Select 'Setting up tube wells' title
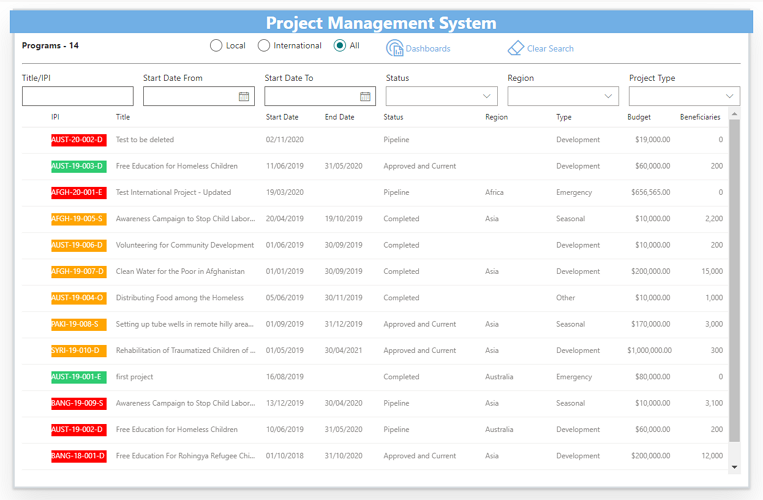763x500 pixels. 185,324
